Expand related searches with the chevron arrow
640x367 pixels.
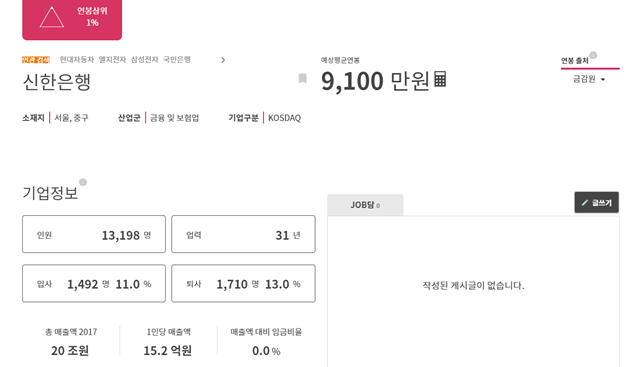(223, 60)
